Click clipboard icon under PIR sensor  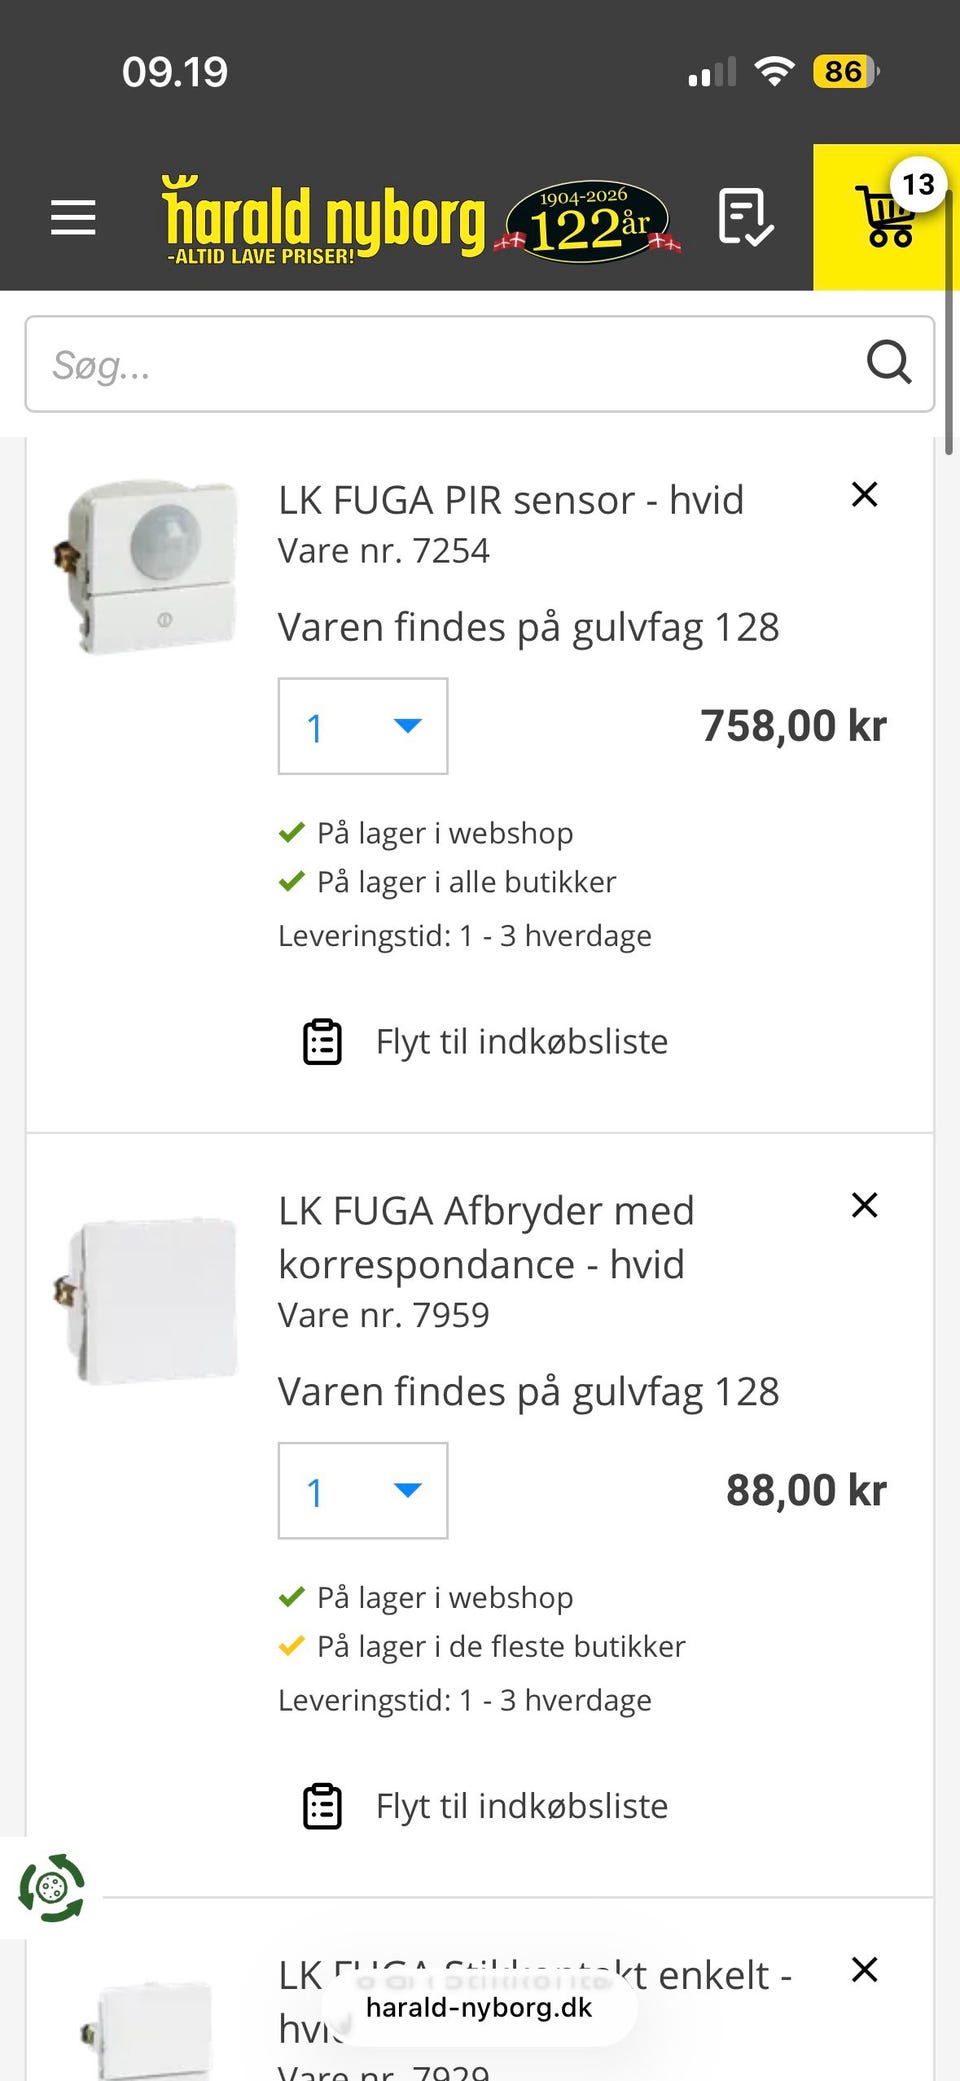click(x=322, y=1042)
